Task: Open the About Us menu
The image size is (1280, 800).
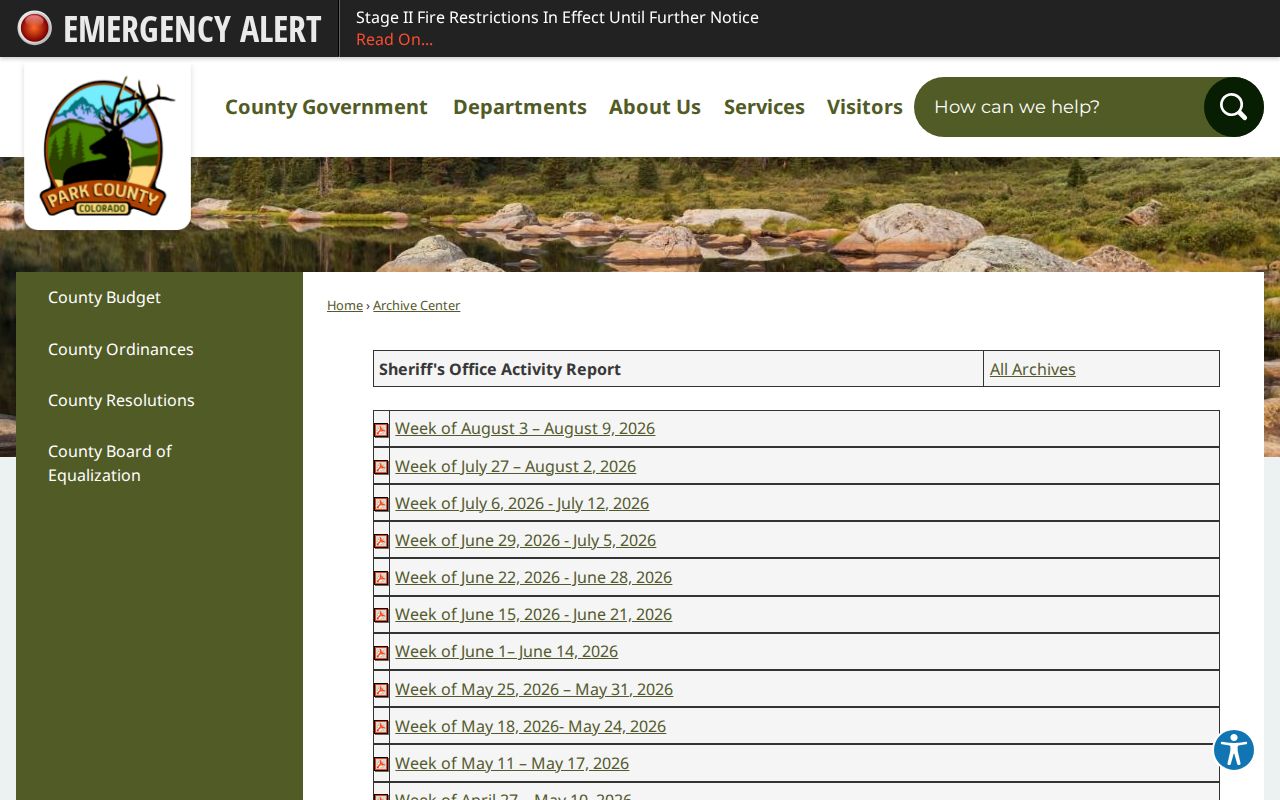Action: click(x=655, y=107)
